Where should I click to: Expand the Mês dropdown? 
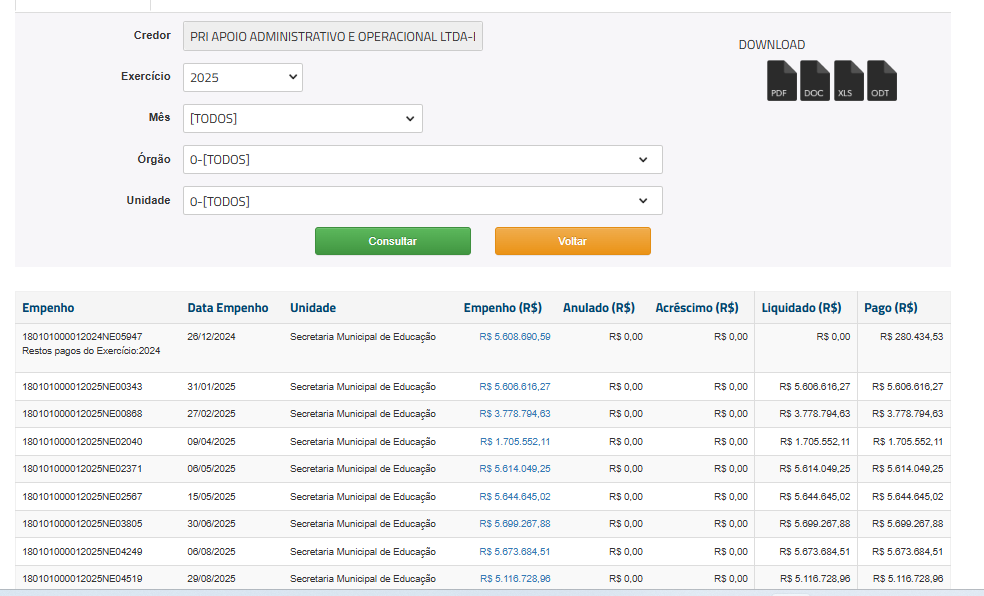pos(302,118)
